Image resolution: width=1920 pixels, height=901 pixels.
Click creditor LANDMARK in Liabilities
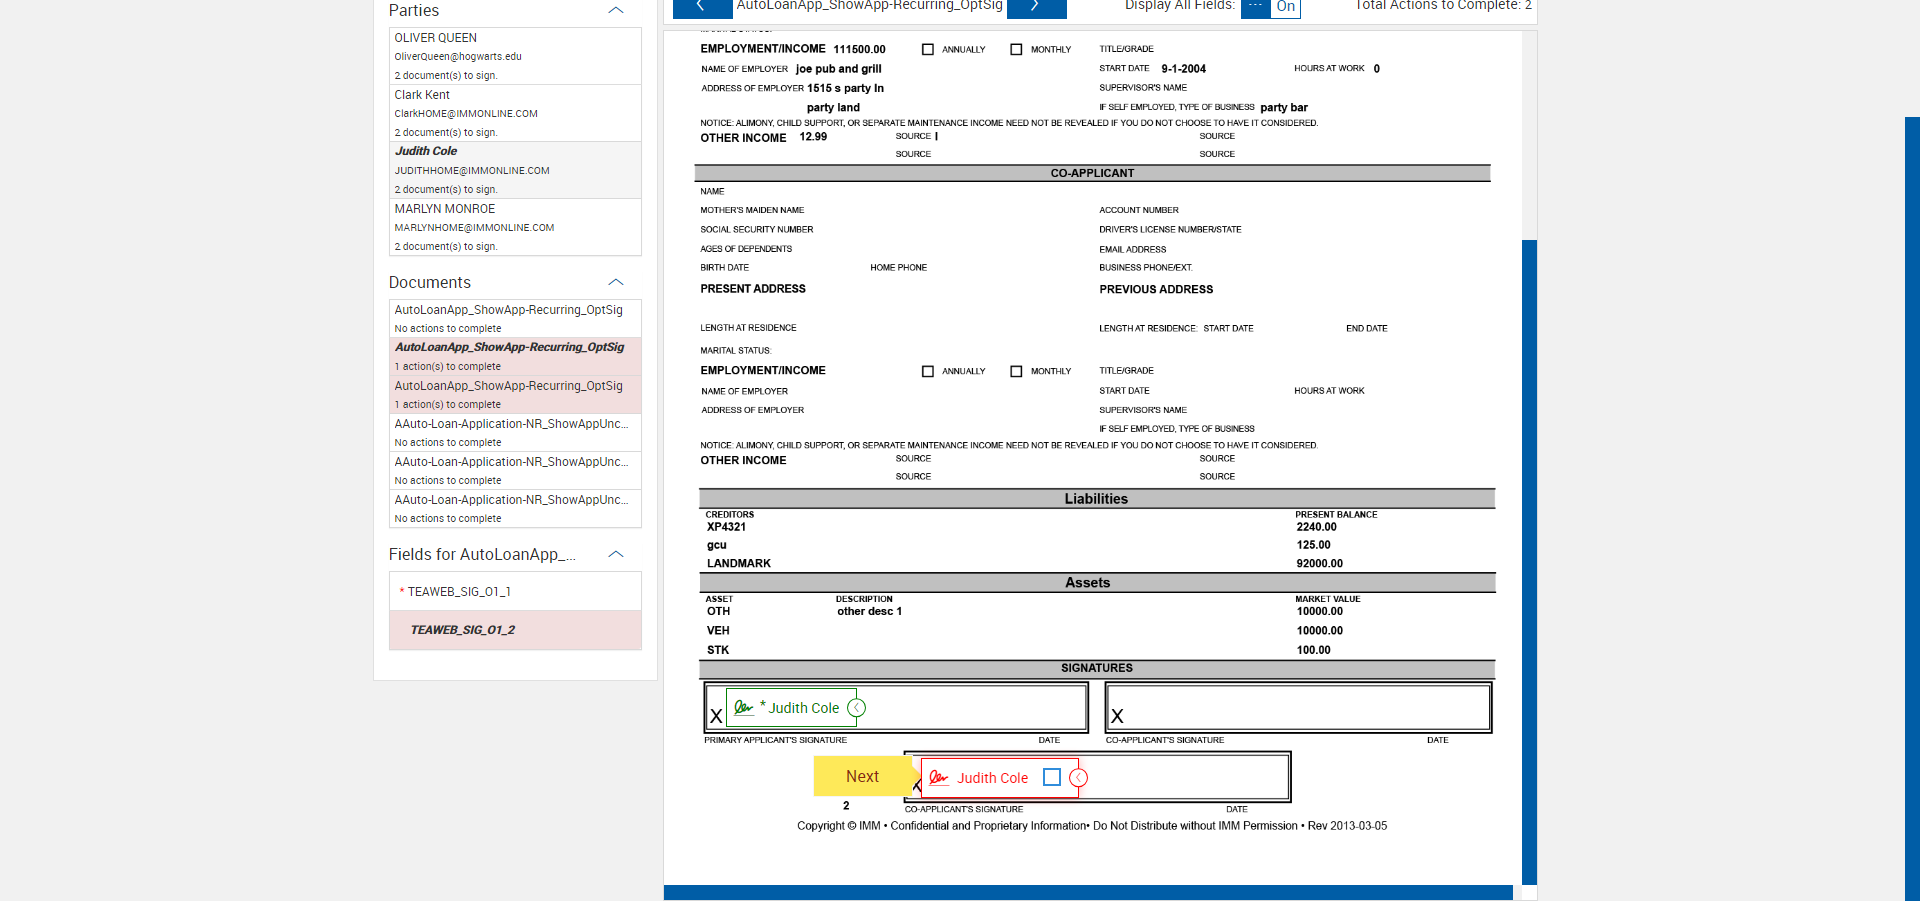(x=739, y=564)
